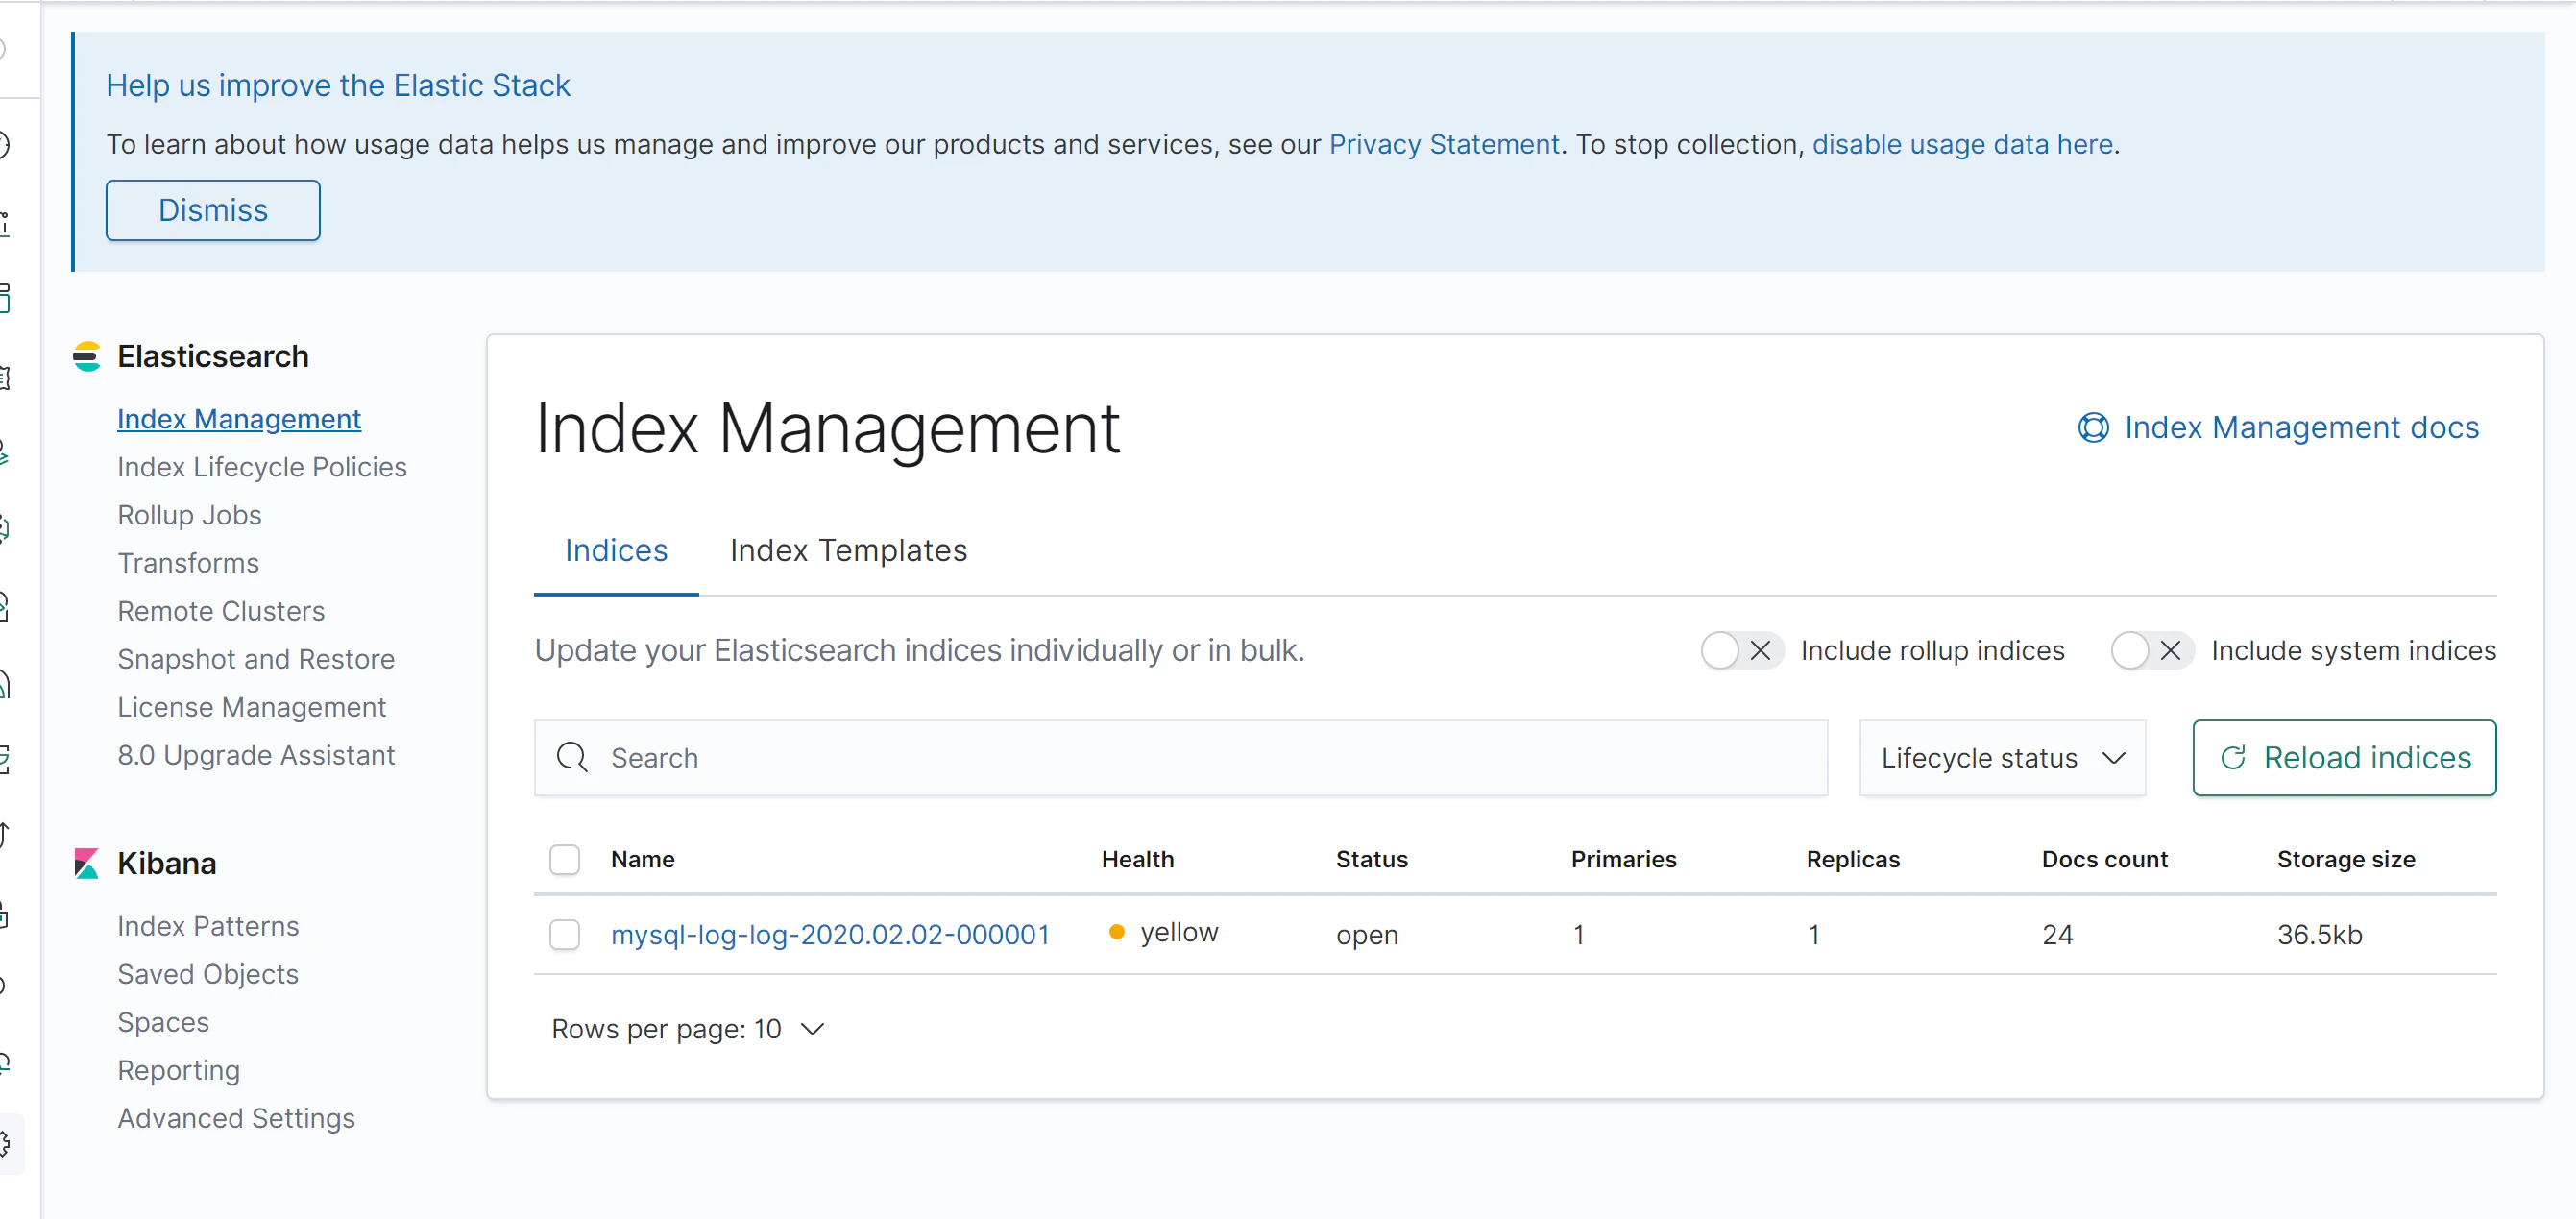
Task: Click the 'Kibana' section heading text
Action: [x=167, y=864]
